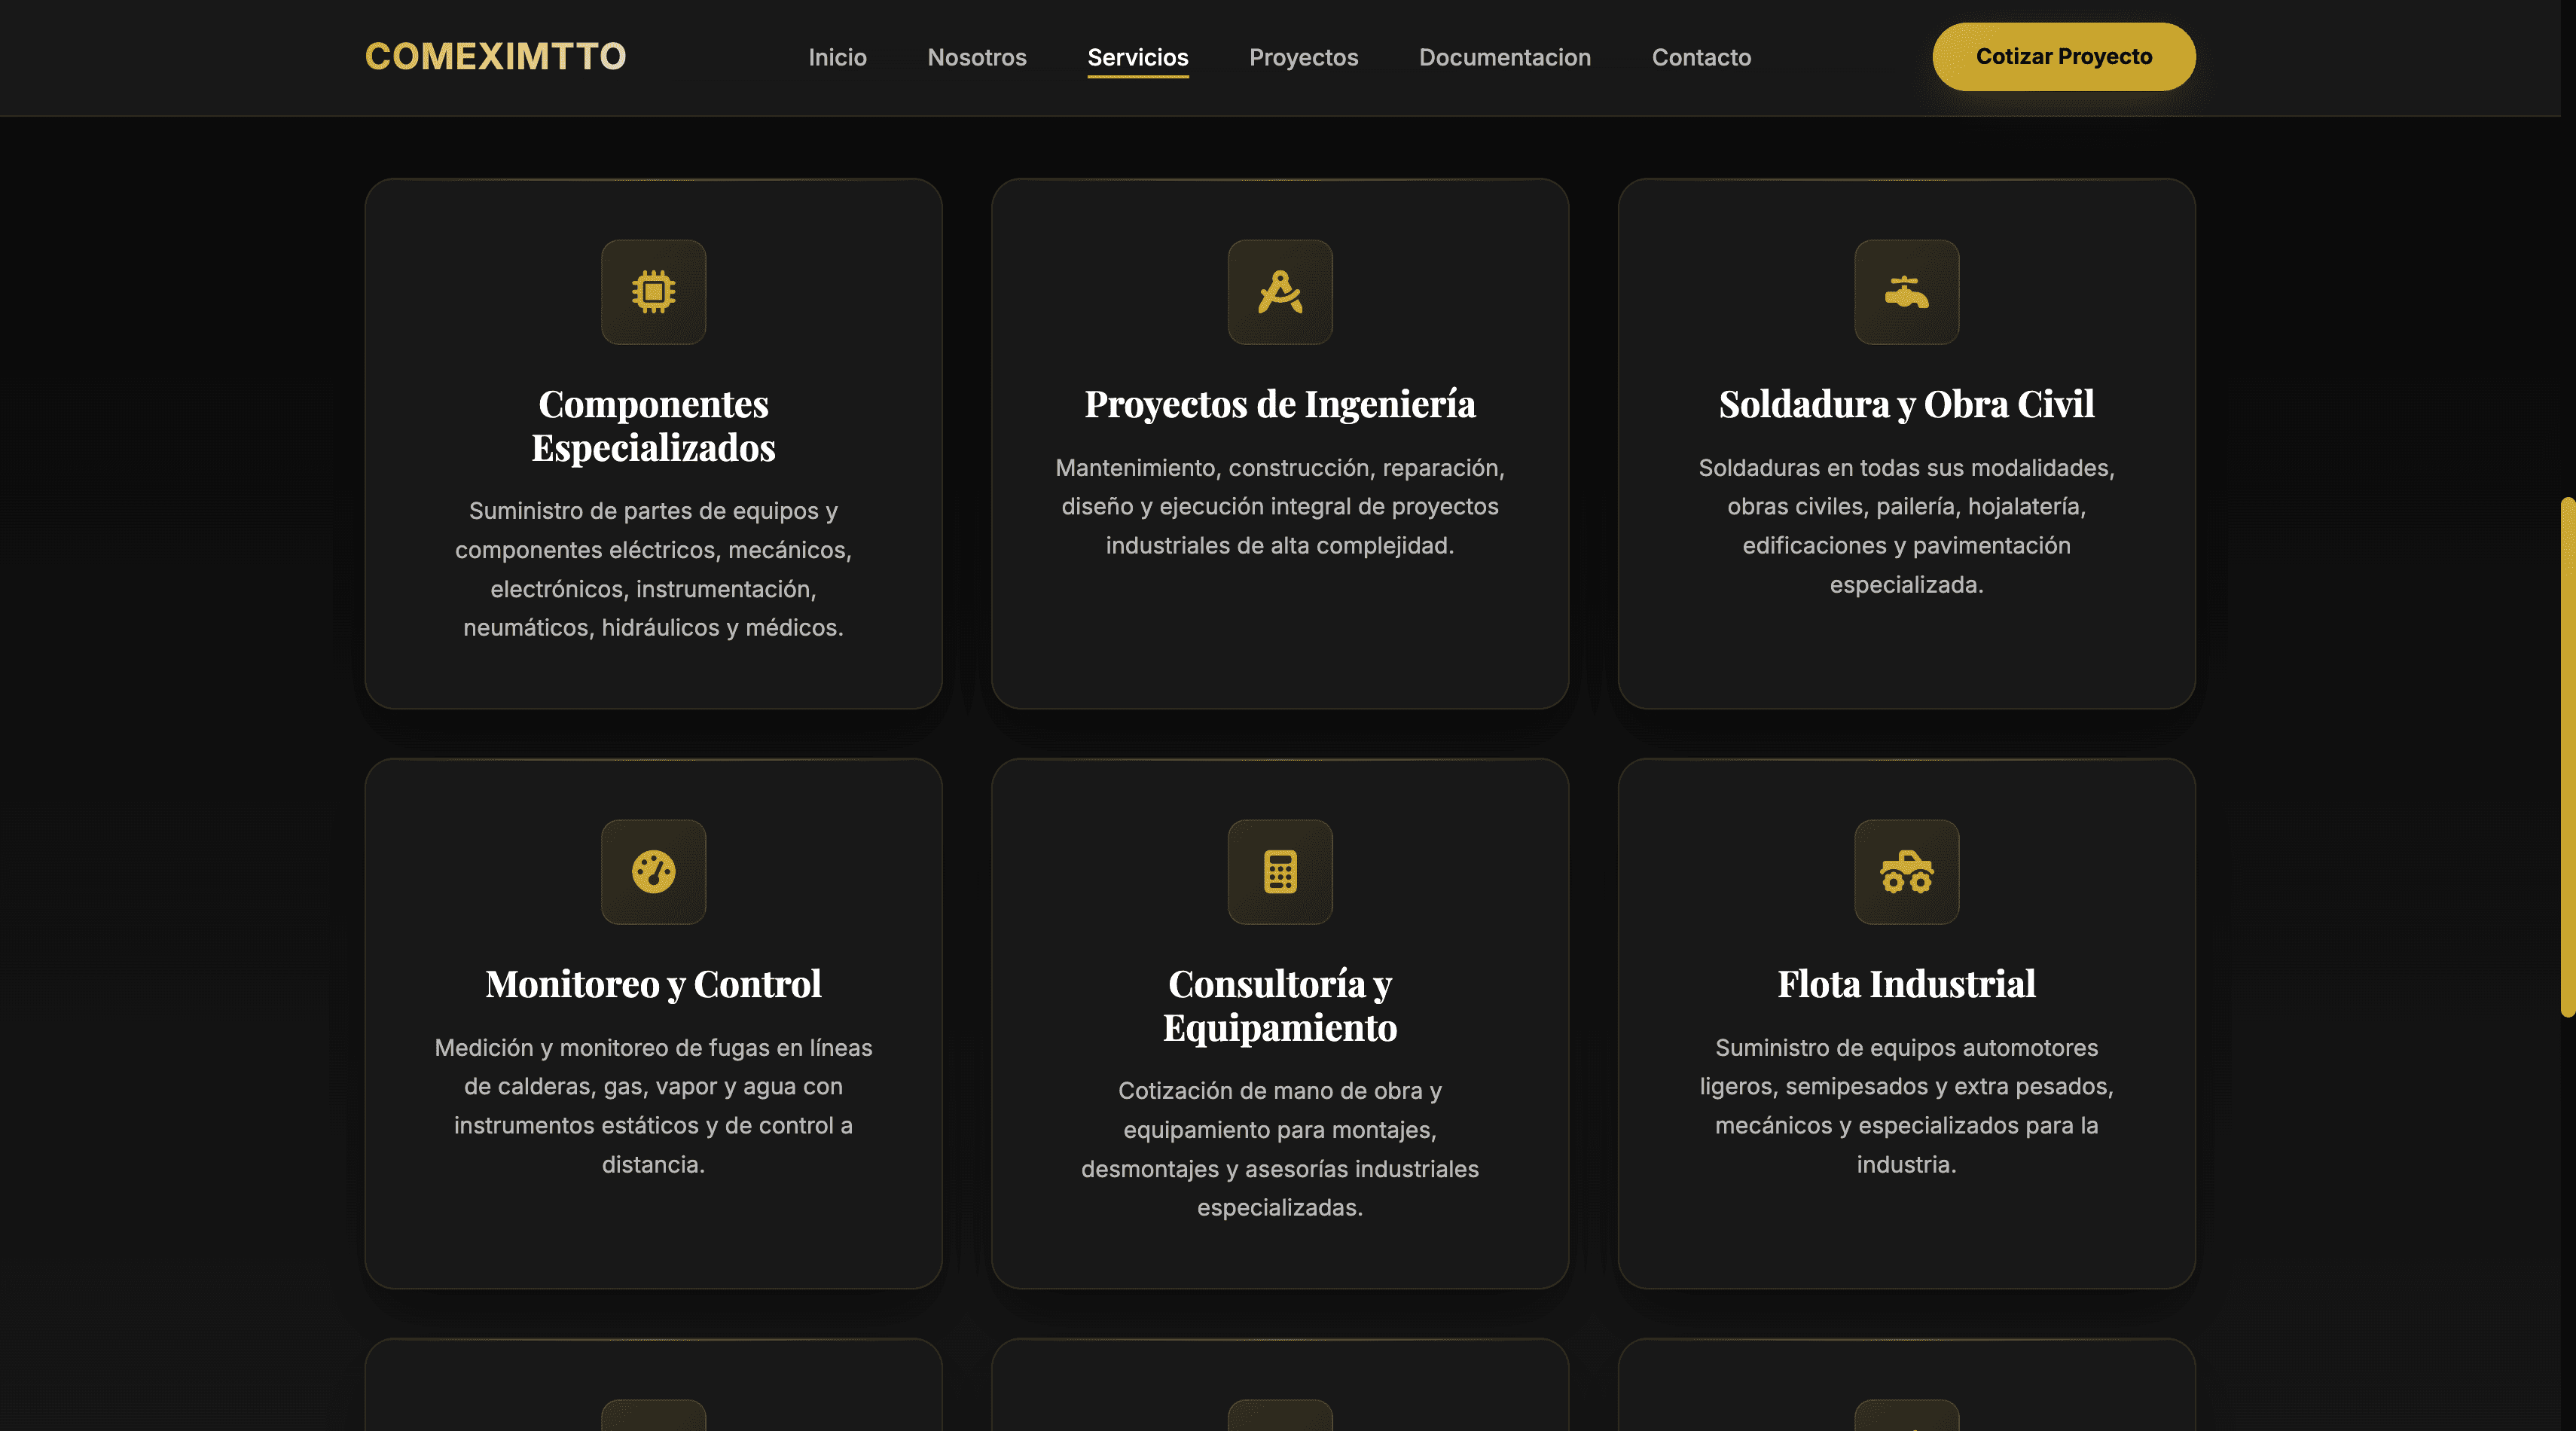The height and width of the screenshot is (1431, 2576).
Task: Navigate to Documentacion
Action: click(1505, 57)
